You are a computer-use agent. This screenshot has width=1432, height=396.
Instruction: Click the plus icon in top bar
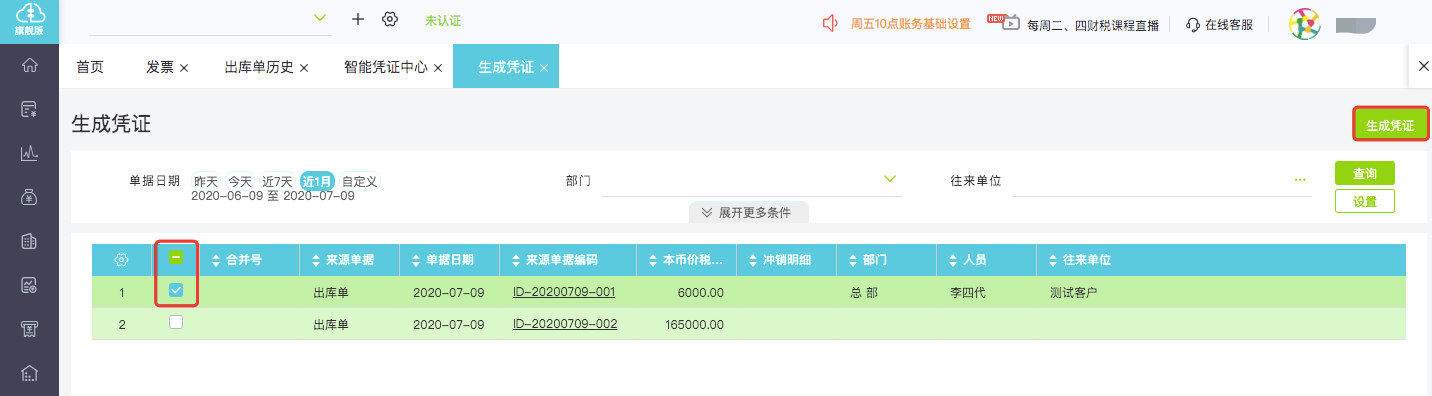(358, 19)
